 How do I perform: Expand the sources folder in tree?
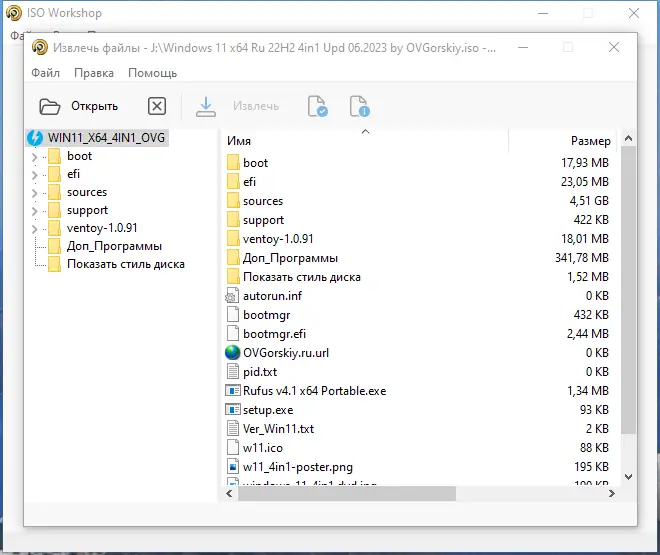pyautogui.click(x=35, y=193)
